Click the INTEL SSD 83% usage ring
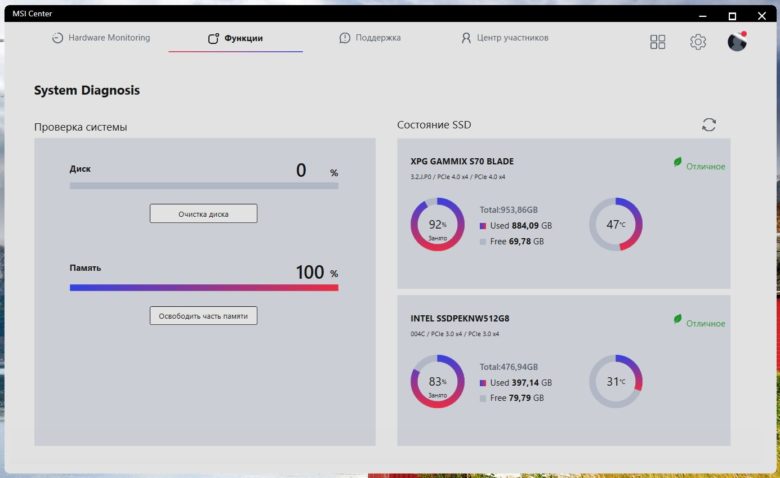 point(437,382)
